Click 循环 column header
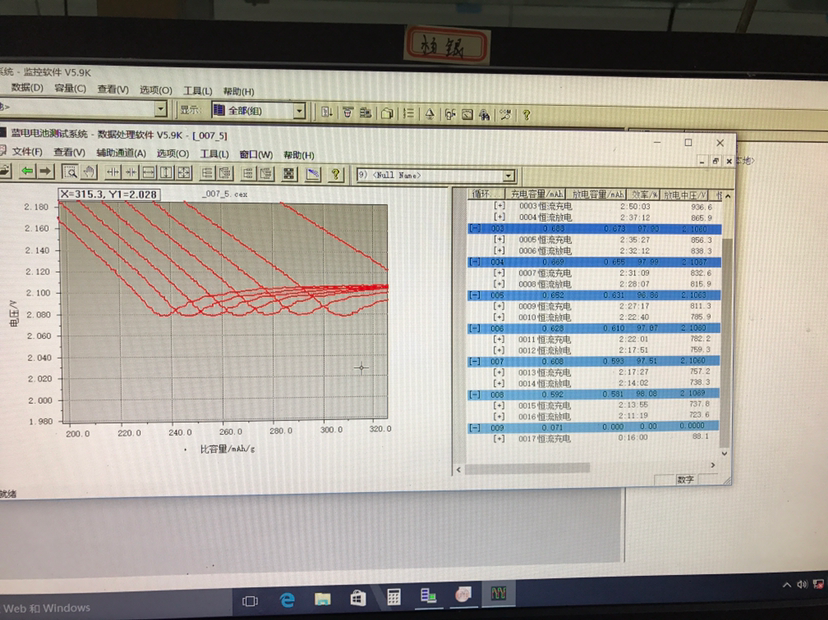Screen dimensions: 828x620 click(x=486, y=194)
